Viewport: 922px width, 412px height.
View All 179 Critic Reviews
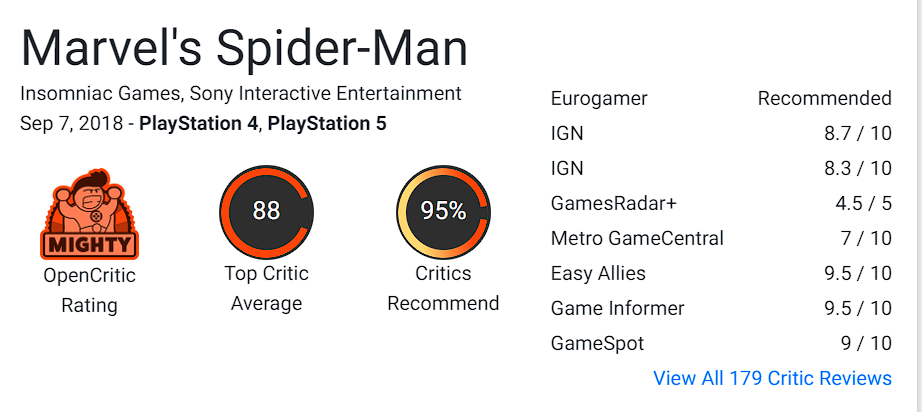pyautogui.click(x=772, y=378)
